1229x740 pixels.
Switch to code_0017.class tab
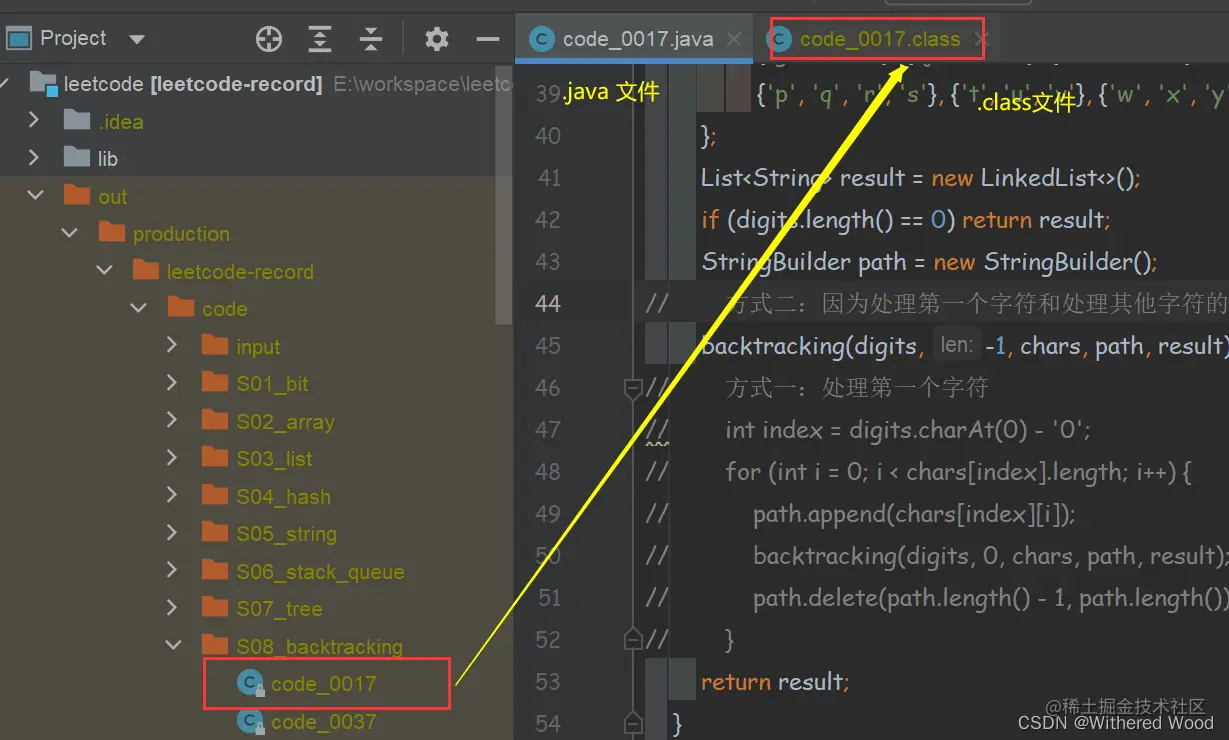click(880, 39)
